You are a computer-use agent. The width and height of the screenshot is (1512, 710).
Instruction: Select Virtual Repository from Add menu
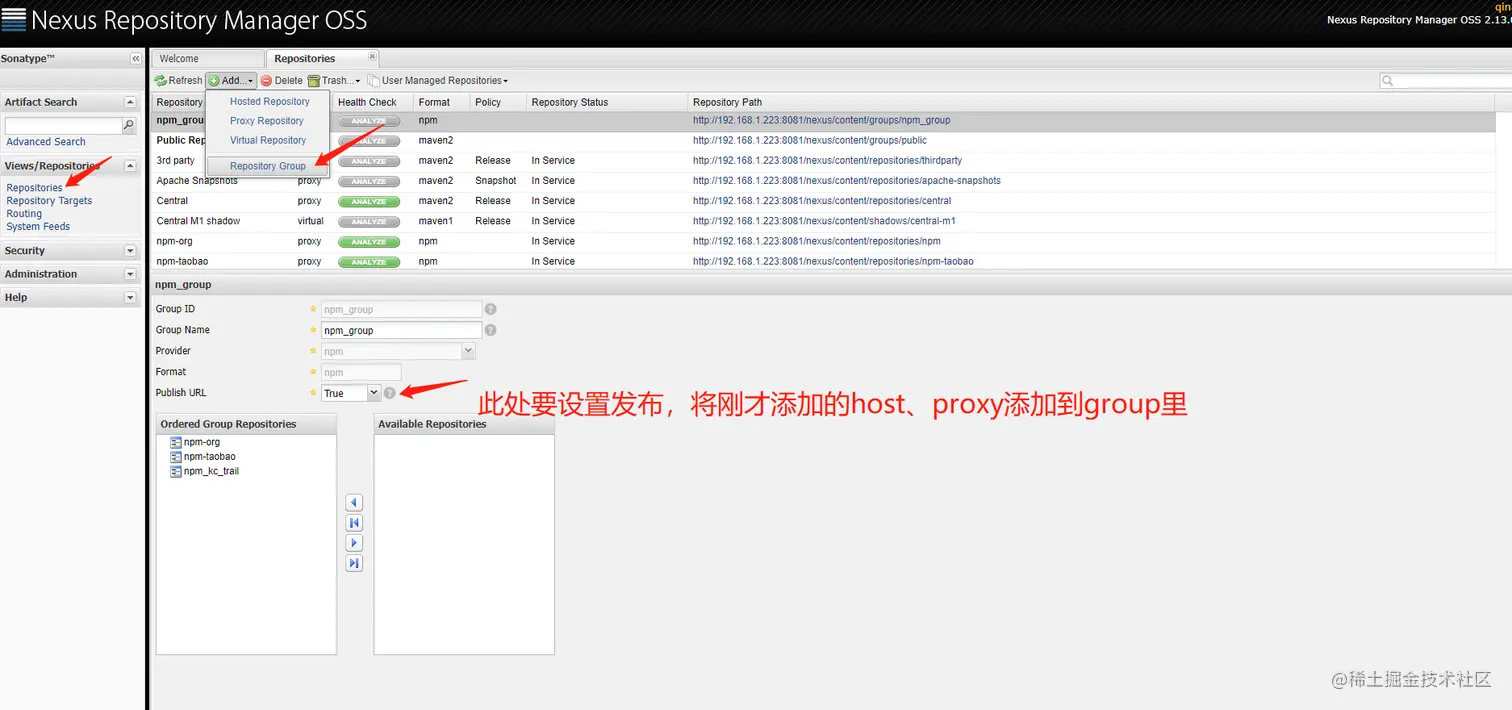coord(267,140)
